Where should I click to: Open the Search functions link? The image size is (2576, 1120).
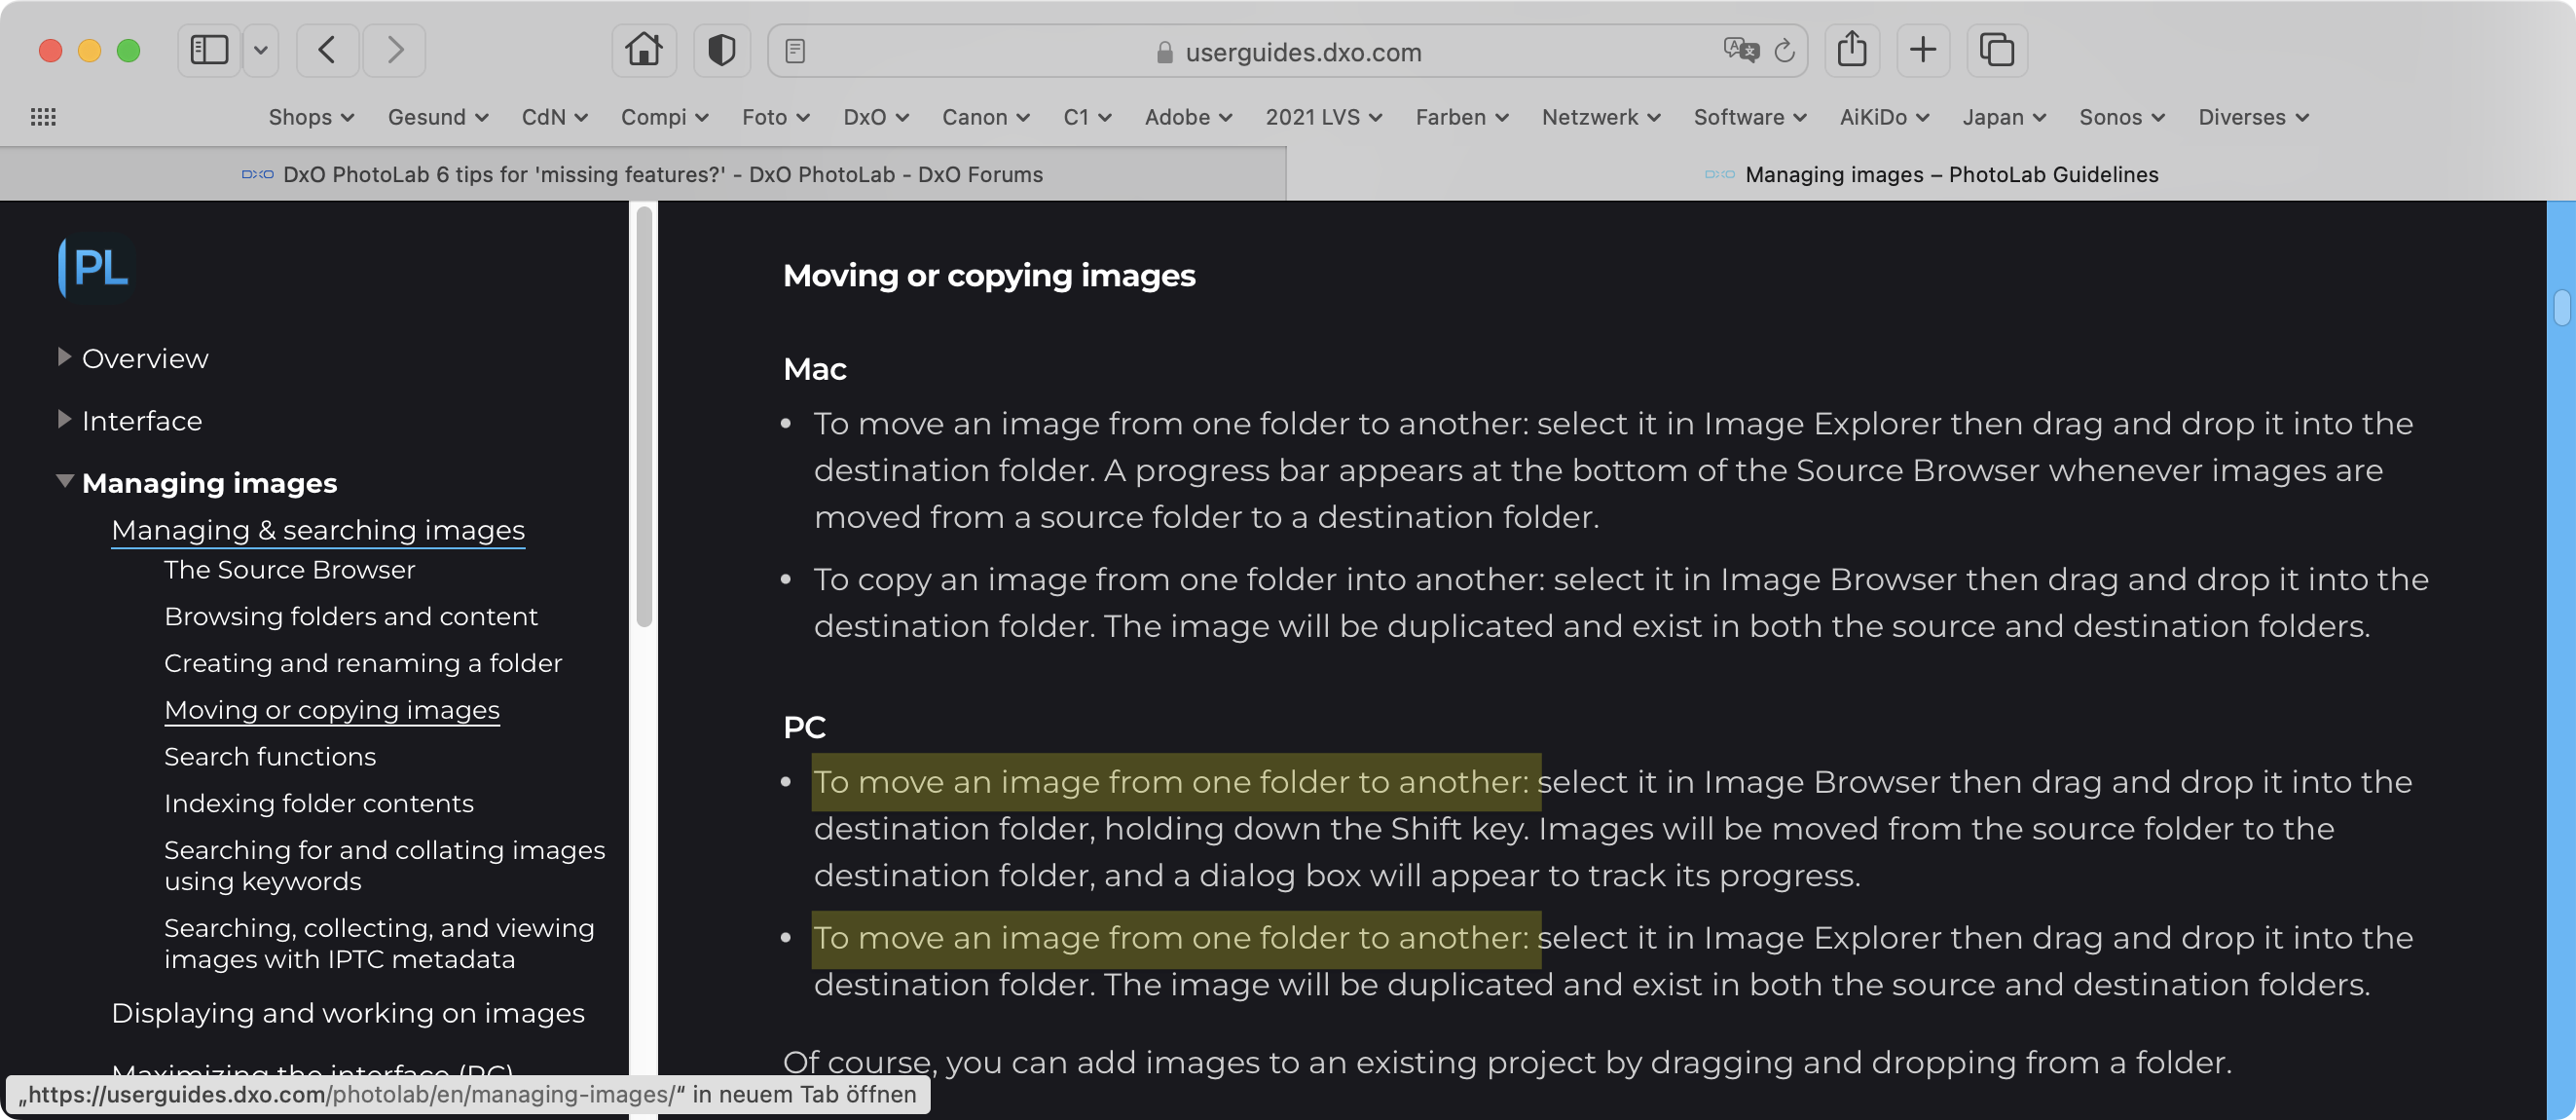[x=270, y=757]
